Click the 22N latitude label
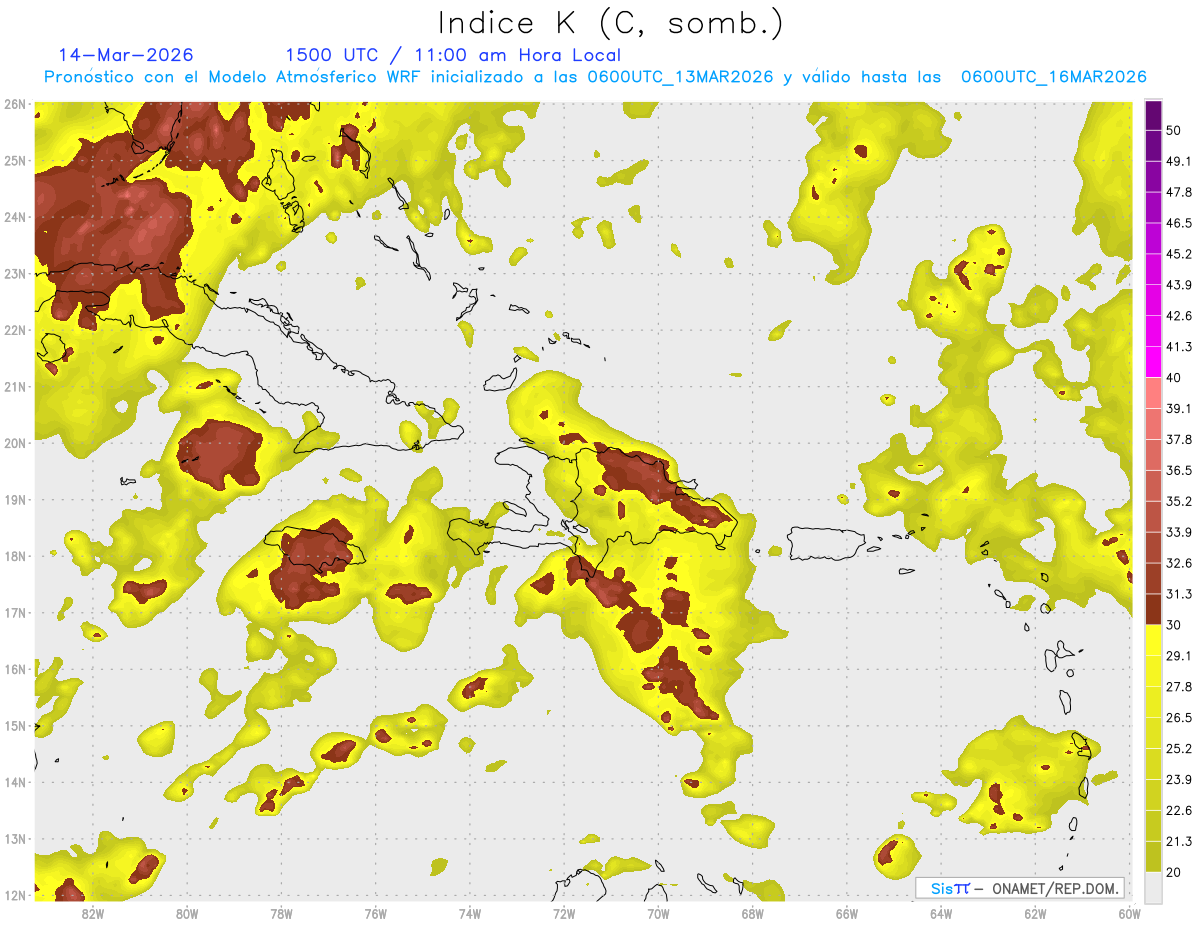The width and height of the screenshot is (1200, 927). click(x=15, y=330)
